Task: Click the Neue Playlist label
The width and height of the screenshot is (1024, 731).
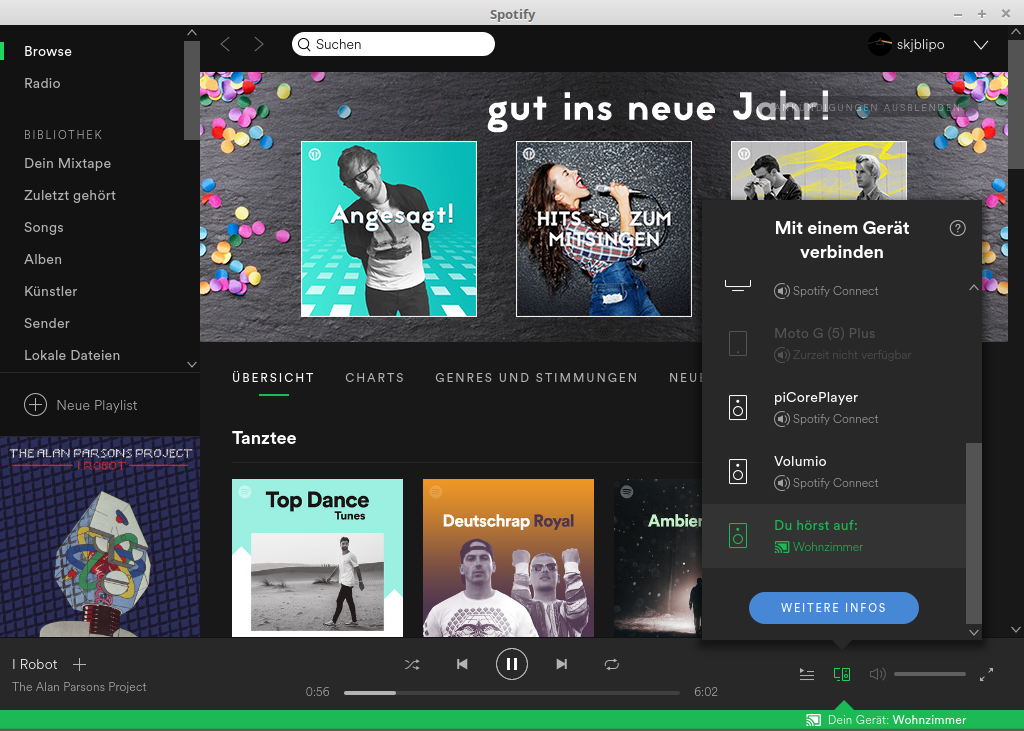Action: pyautogui.click(x=97, y=406)
